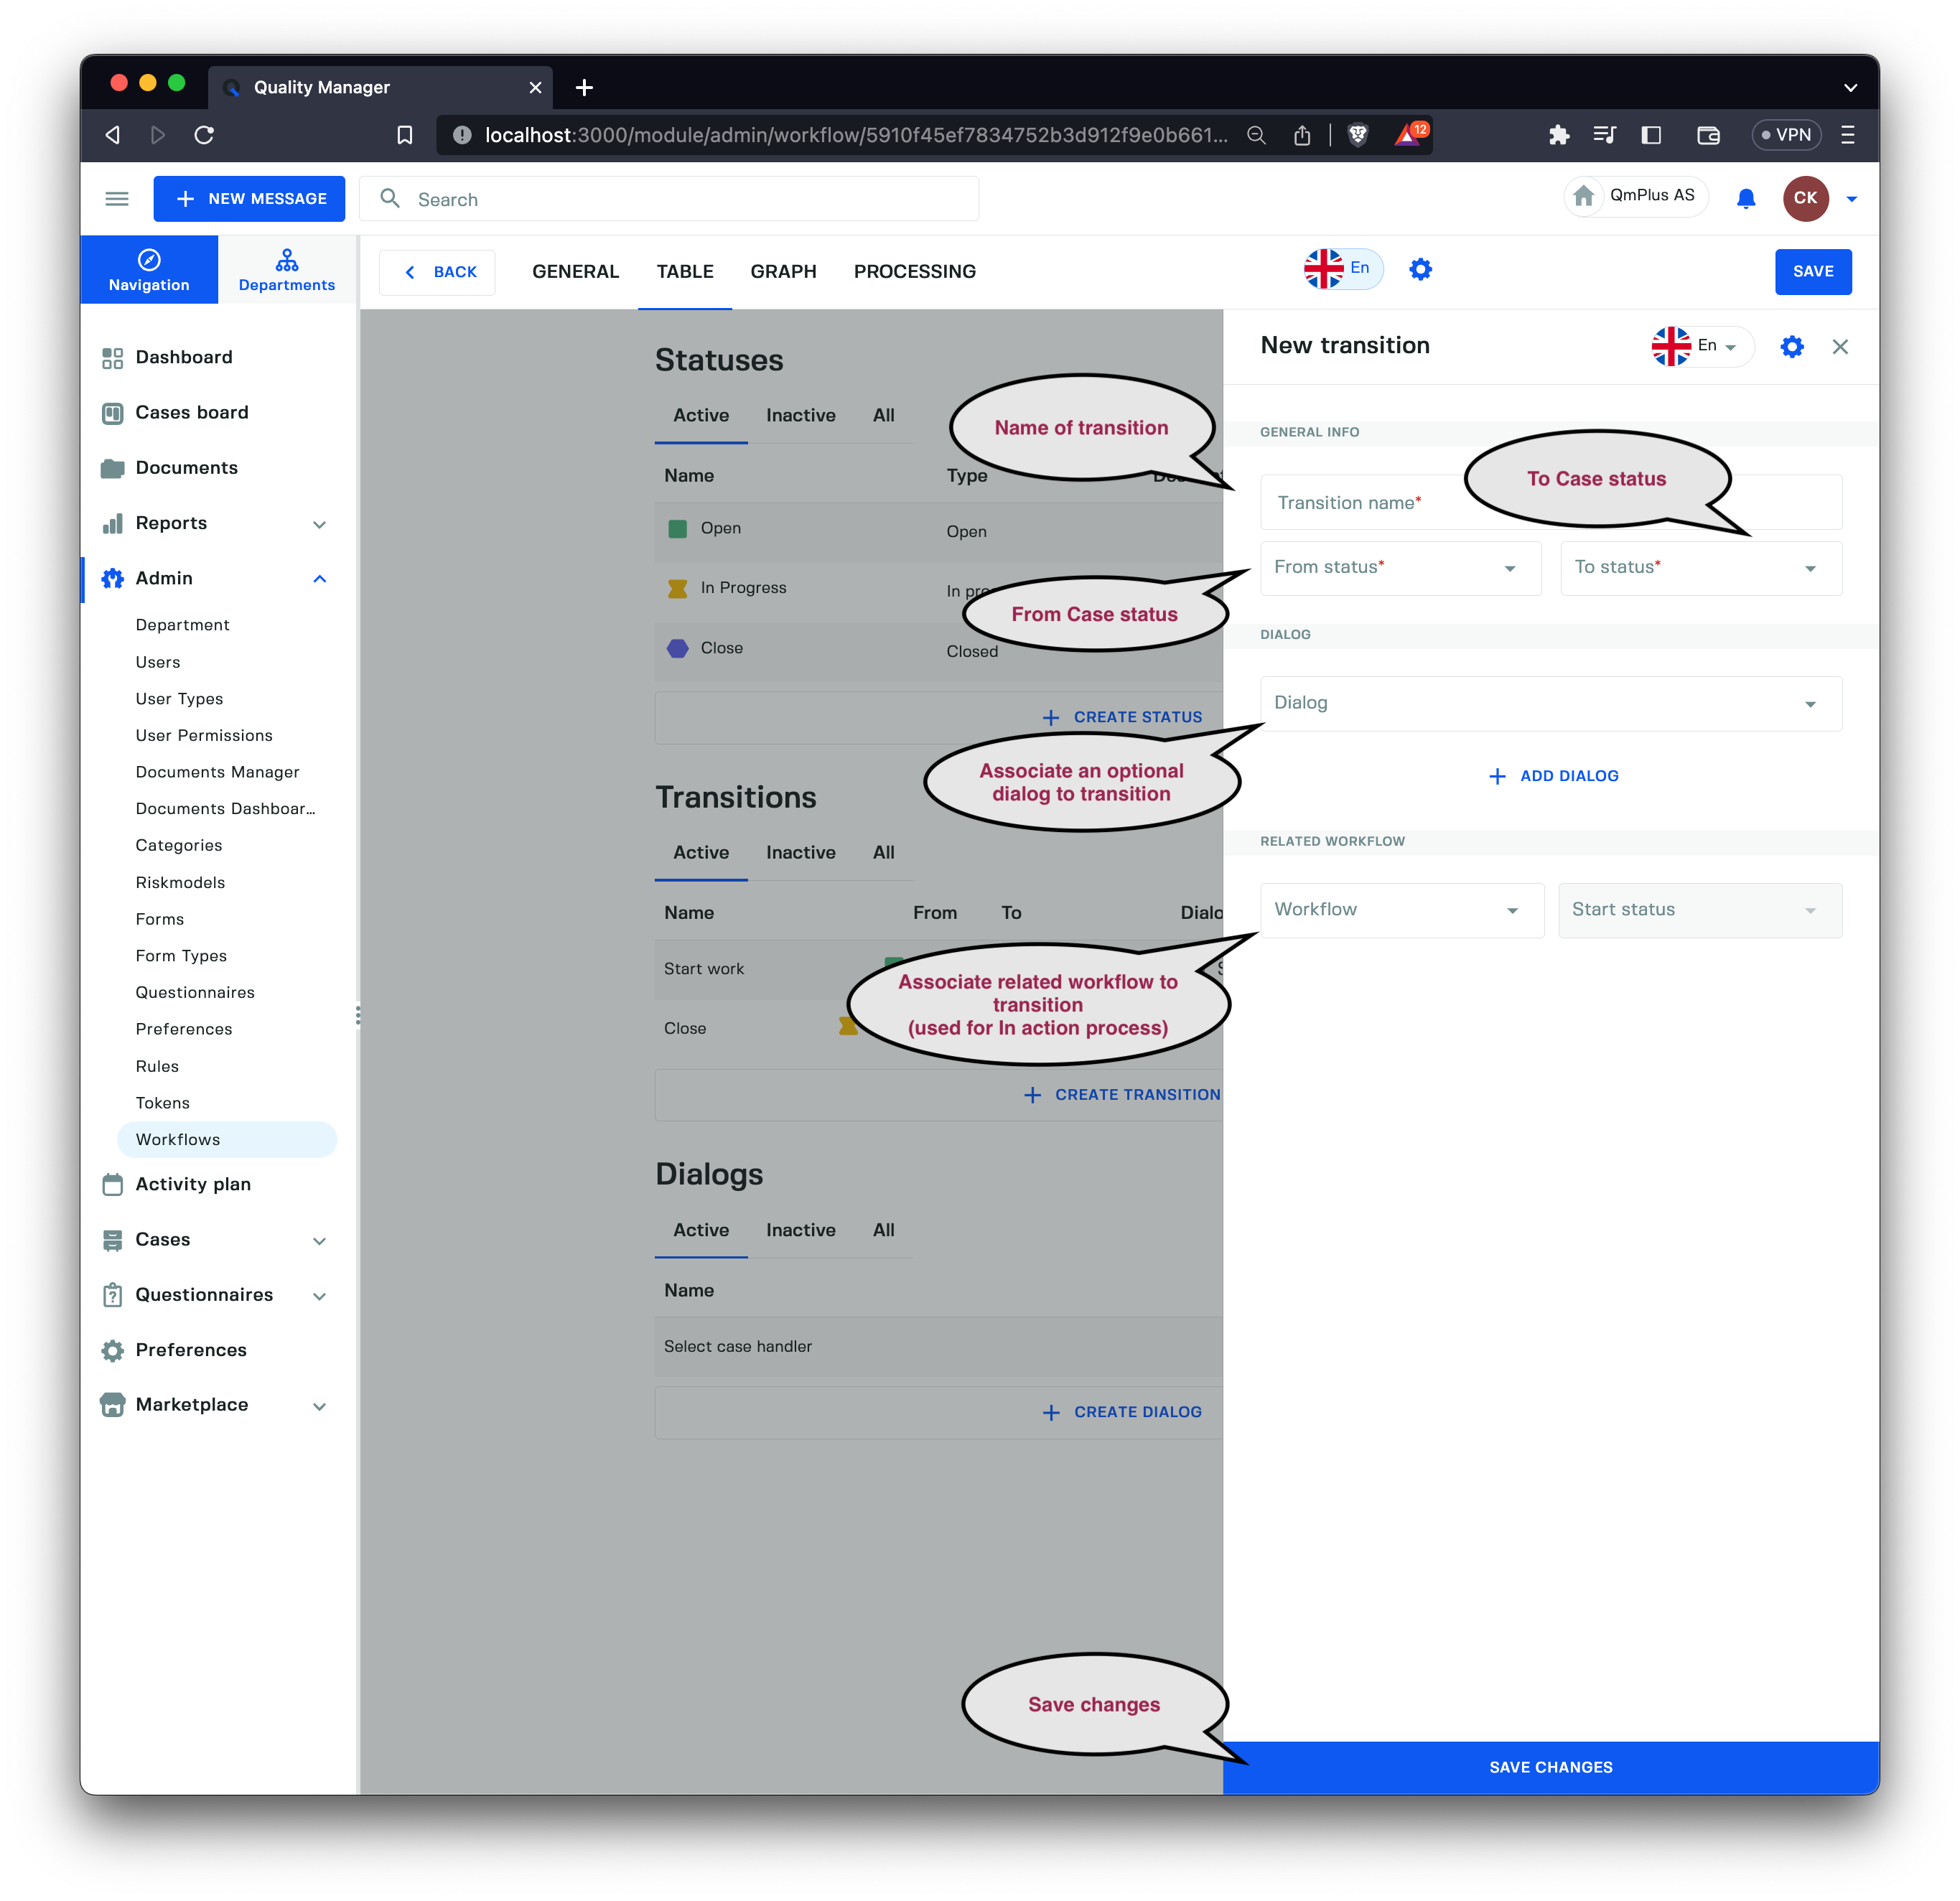The image size is (1960, 1901).
Task: Open the Brave Shields icon
Action: (x=1358, y=135)
